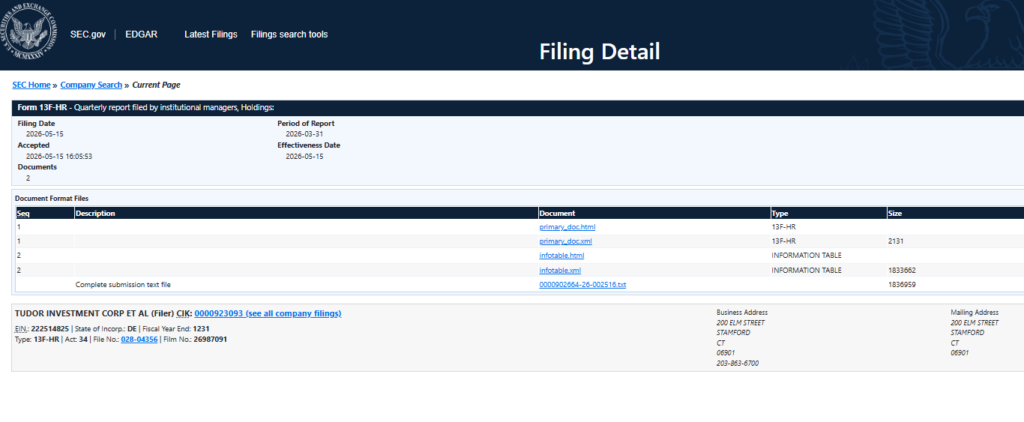The width and height of the screenshot is (1024, 422).
Task: Select accepted timestamp 2026-05-15 16:05:53
Action: (x=59, y=157)
